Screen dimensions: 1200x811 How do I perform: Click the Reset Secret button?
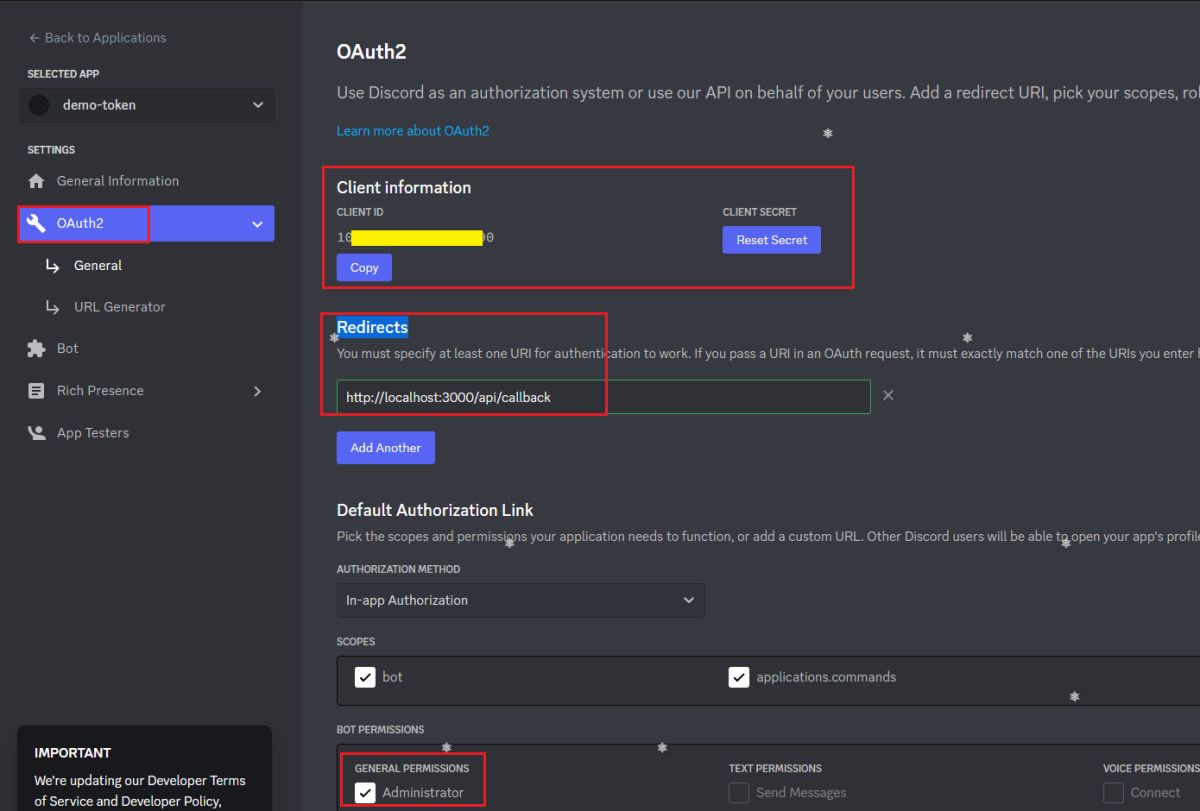772,240
